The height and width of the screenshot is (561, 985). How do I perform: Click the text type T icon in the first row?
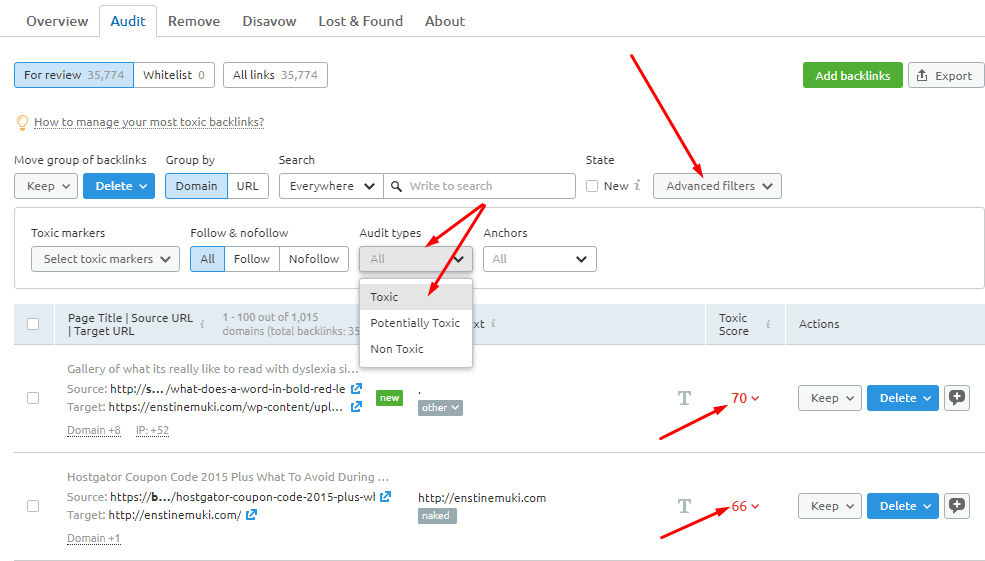pyautogui.click(x=684, y=398)
